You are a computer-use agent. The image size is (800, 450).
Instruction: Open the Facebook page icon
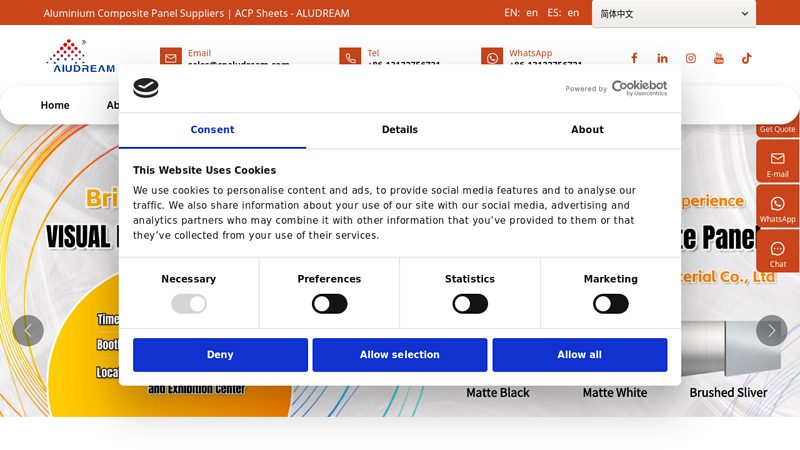point(634,58)
